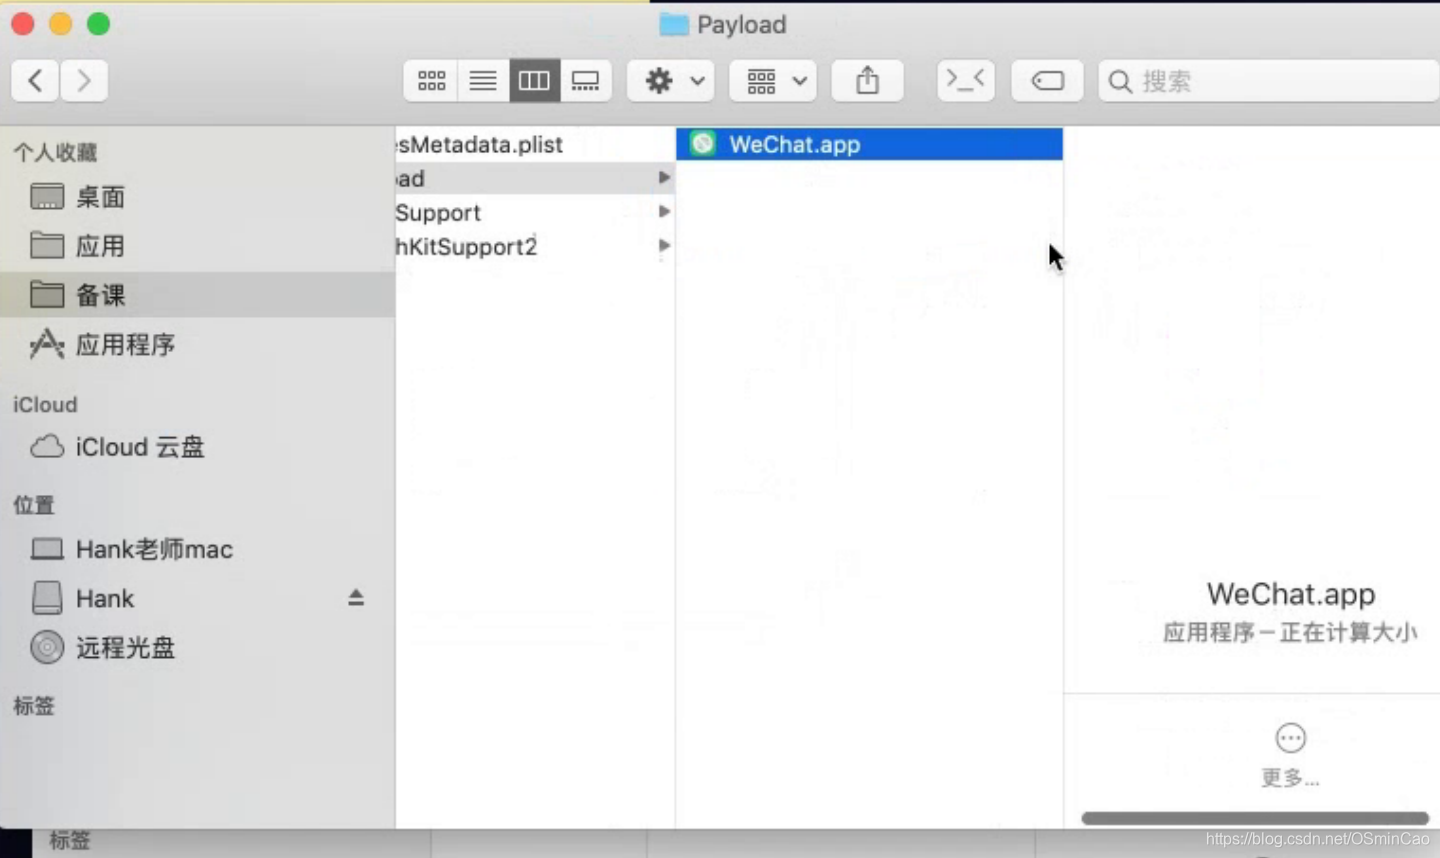Switch Finder to gallery view
This screenshot has height=858, width=1440.
coord(586,81)
